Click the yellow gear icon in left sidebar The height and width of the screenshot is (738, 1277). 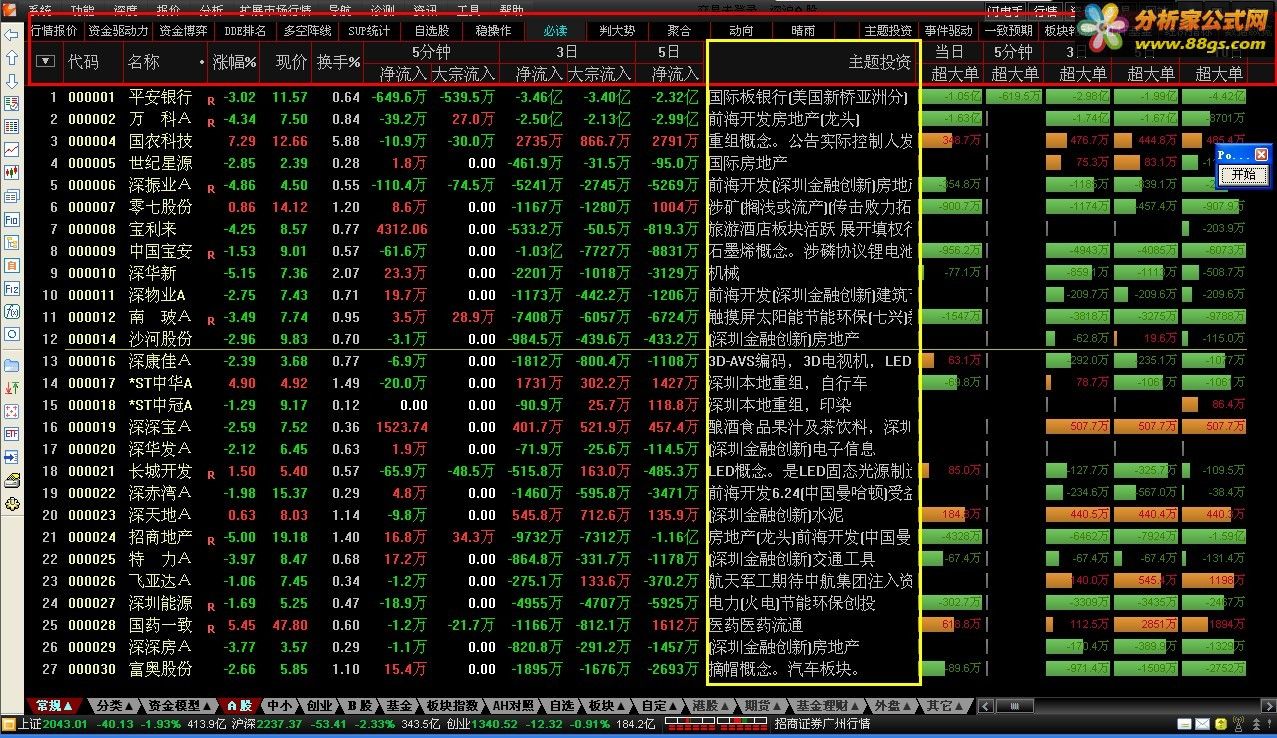coord(11,504)
